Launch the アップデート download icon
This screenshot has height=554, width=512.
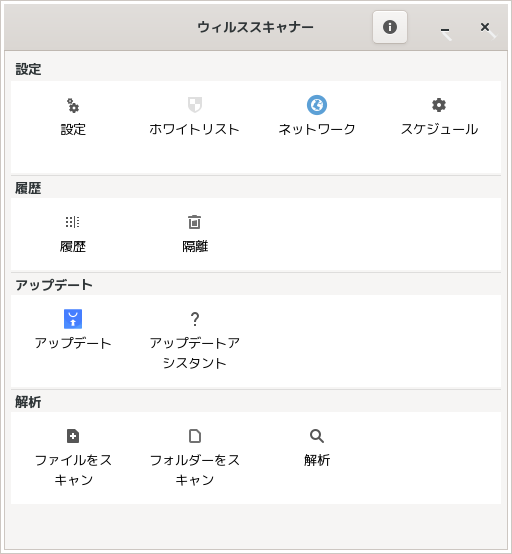point(73,319)
